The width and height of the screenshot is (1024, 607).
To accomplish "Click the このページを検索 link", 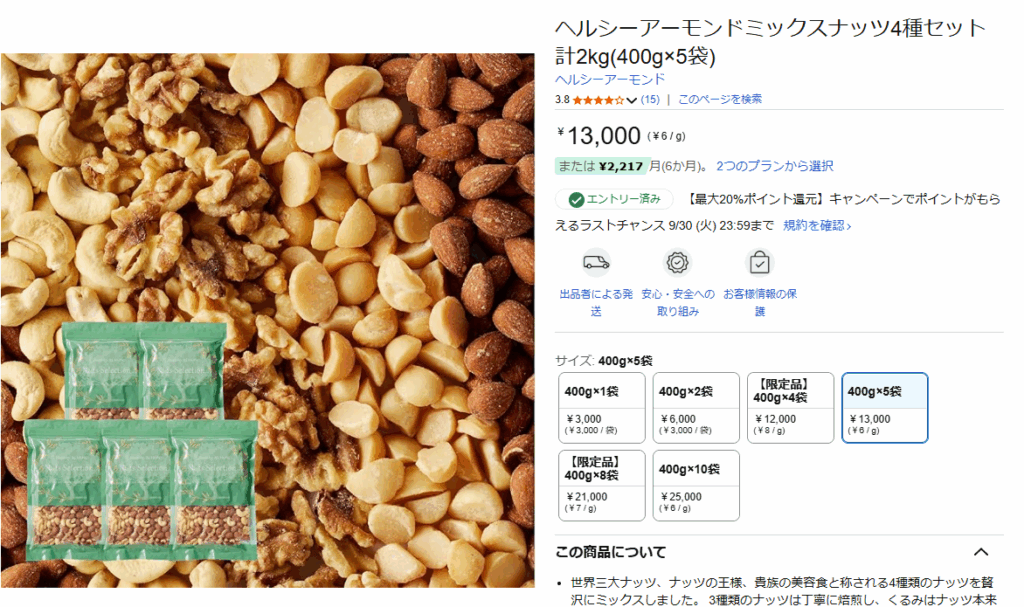I will tap(720, 99).
